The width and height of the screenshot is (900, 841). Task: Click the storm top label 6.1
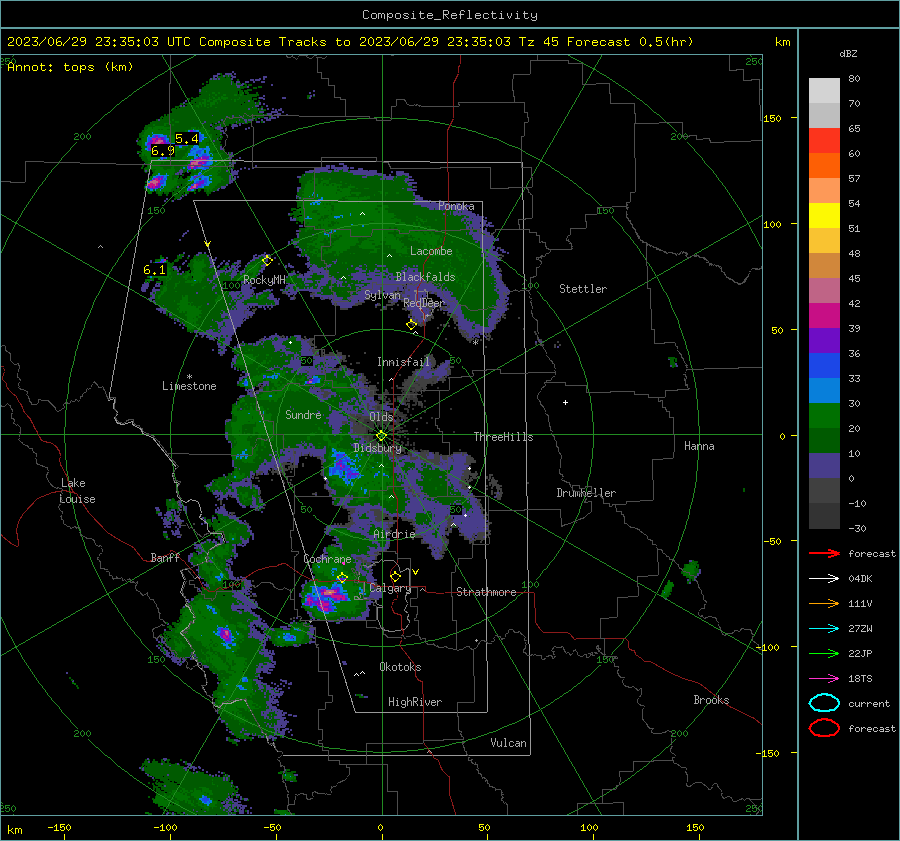(x=154, y=270)
